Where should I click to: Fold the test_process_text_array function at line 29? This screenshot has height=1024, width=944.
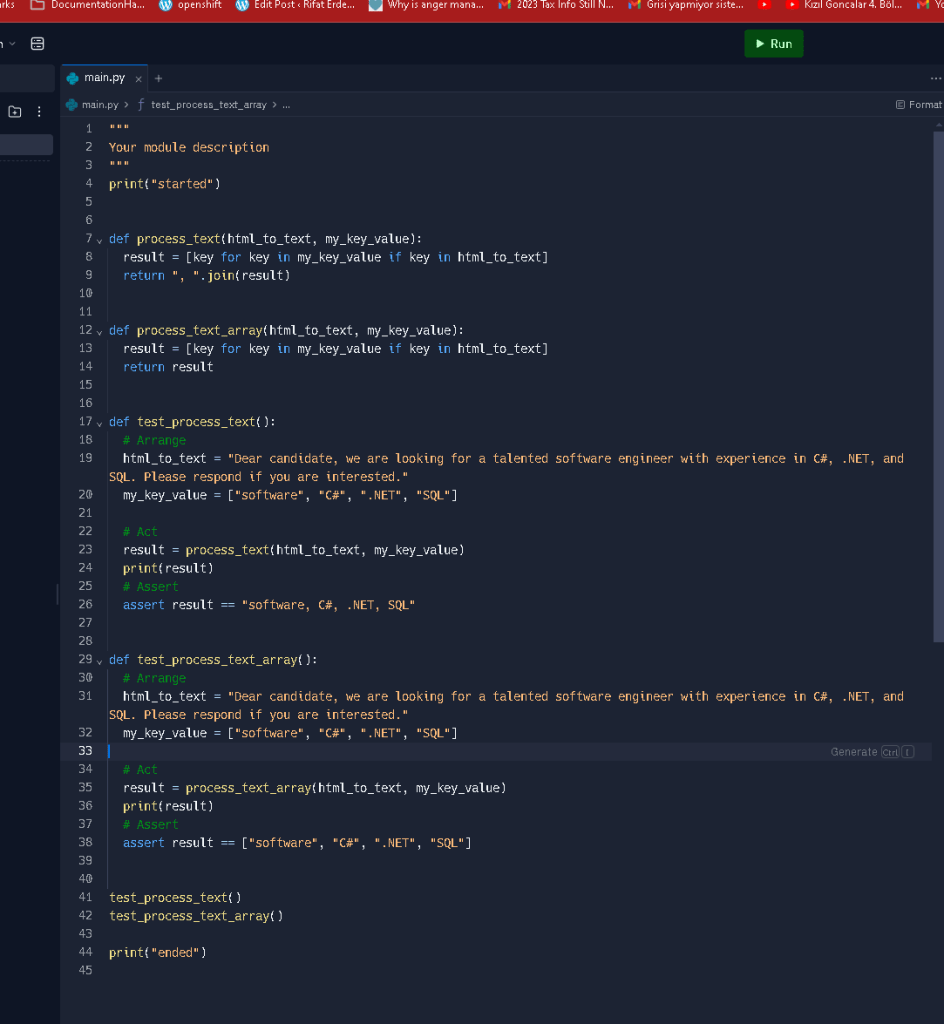(x=99, y=661)
